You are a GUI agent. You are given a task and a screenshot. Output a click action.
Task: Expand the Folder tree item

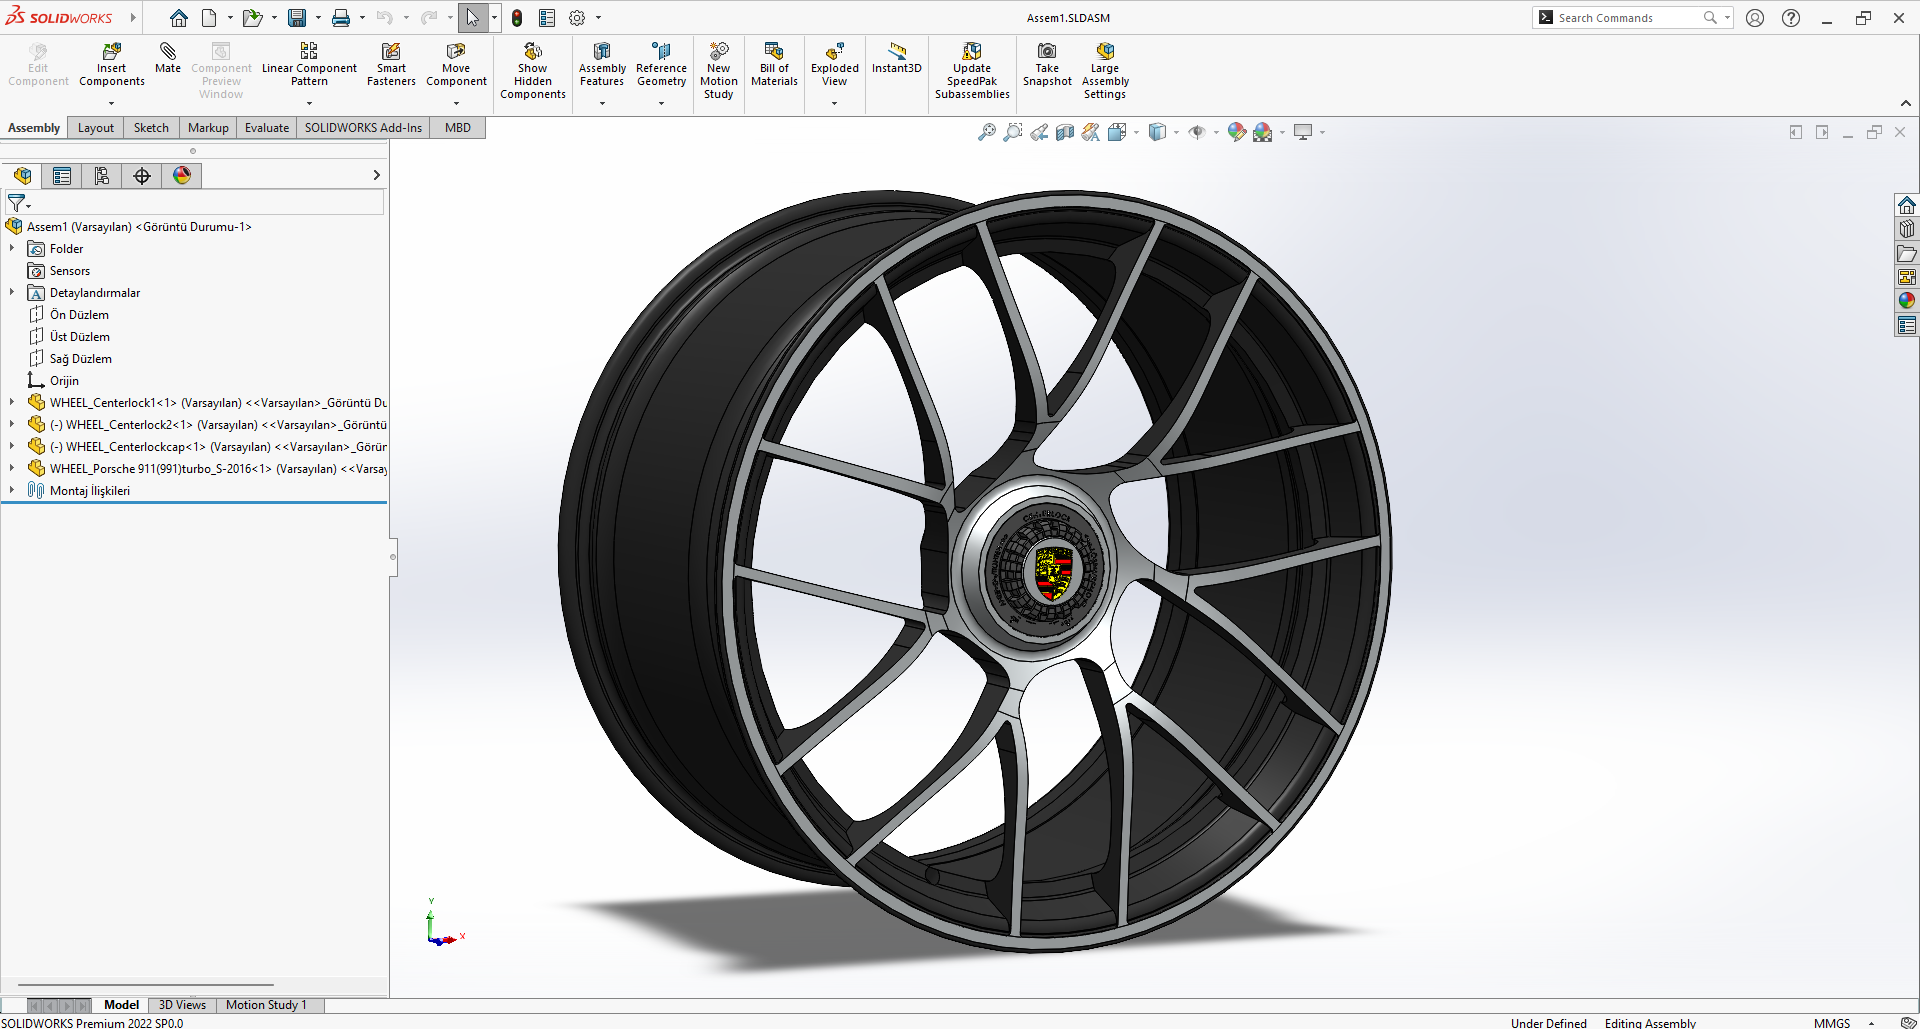pyautogui.click(x=12, y=248)
